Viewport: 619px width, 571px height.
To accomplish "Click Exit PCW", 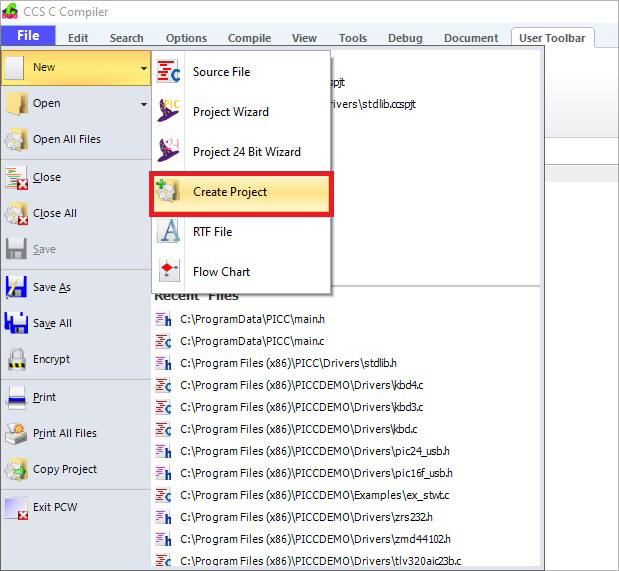I will tap(55, 507).
